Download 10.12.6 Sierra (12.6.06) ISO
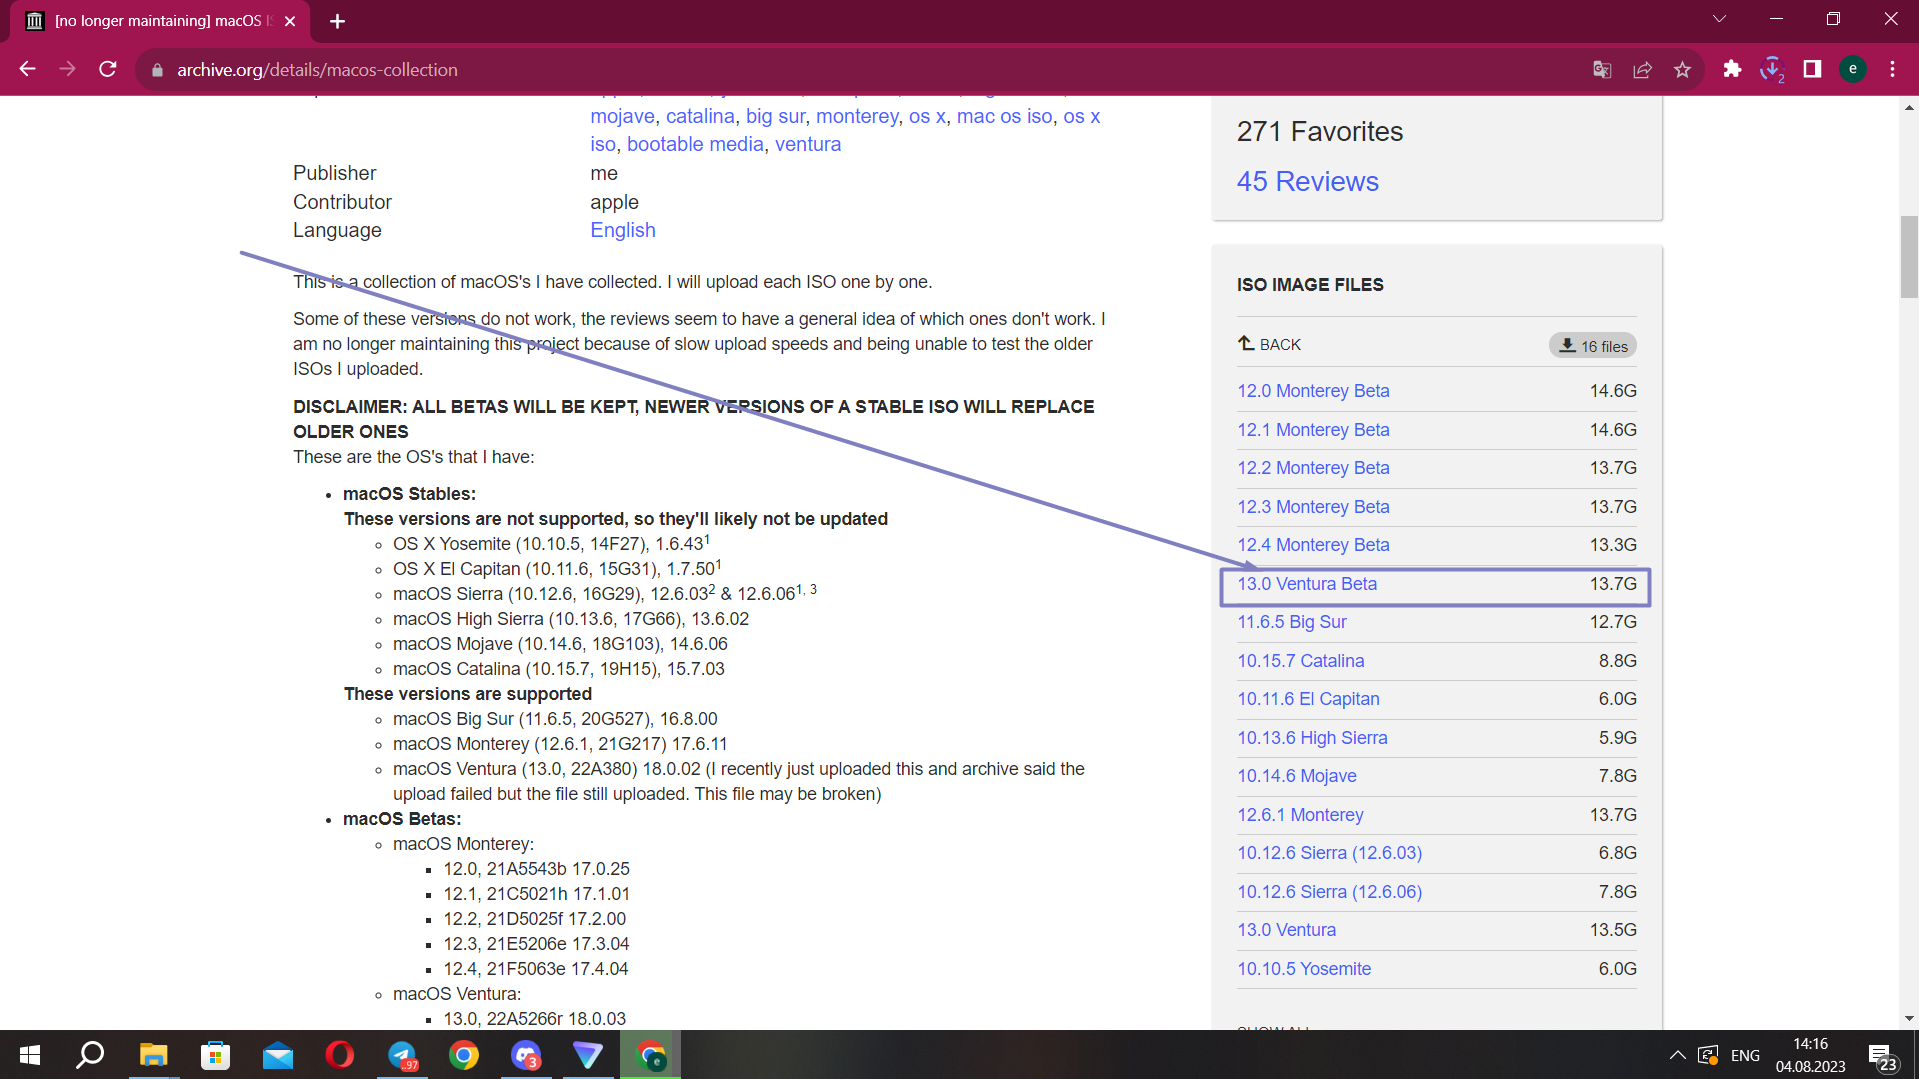1919x1079 pixels. click(x=1329, y=892)
